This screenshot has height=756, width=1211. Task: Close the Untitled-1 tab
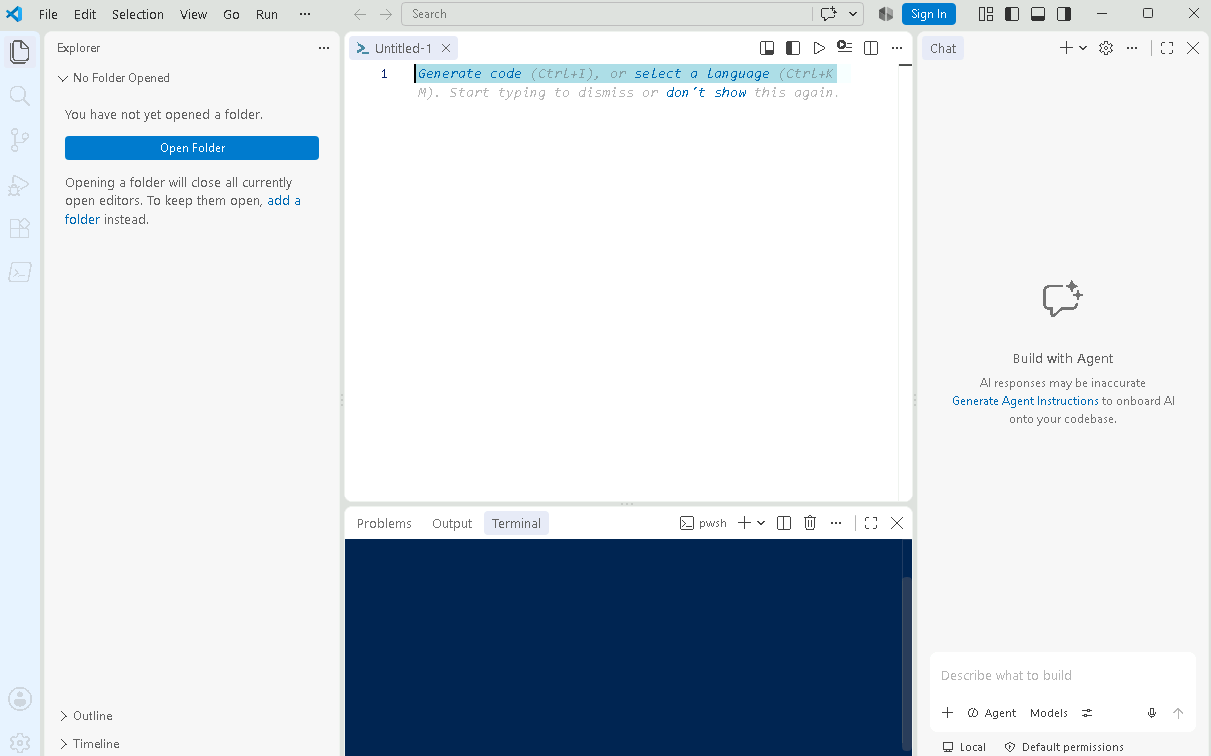[x=446, y=48]
